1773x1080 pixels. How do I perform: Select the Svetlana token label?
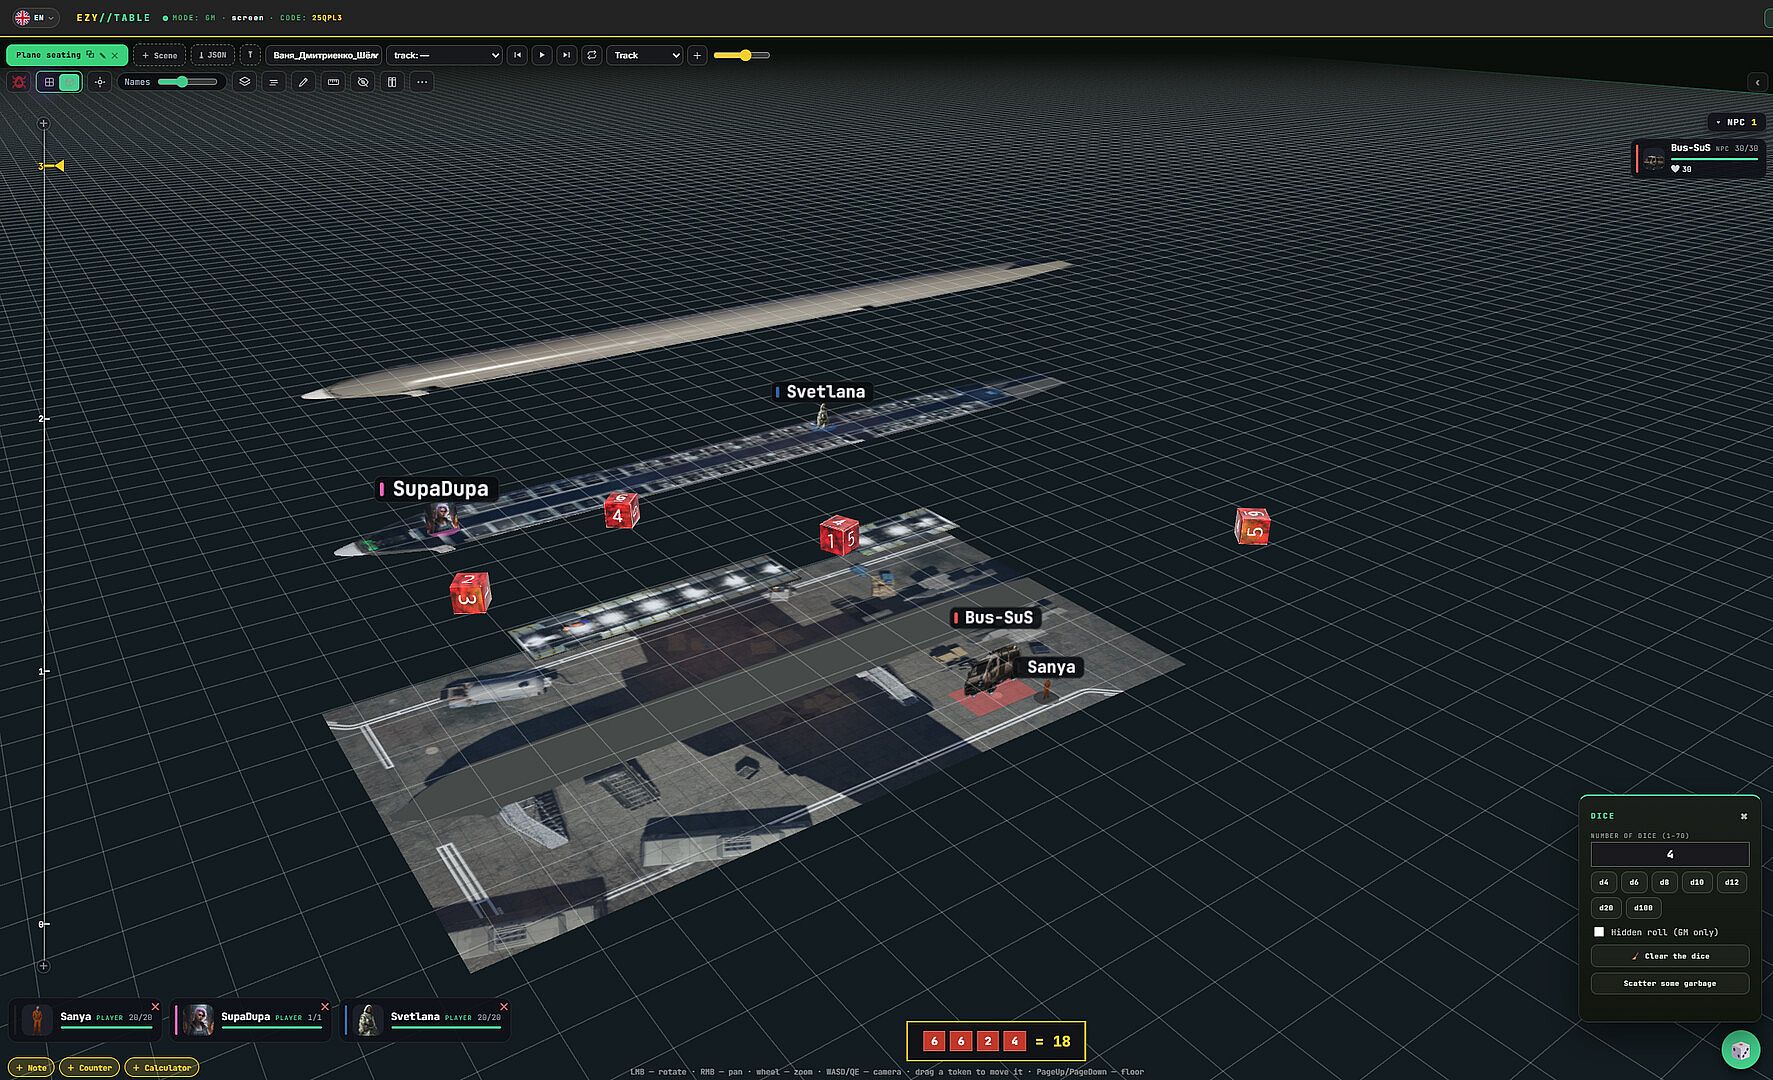[821, 392]
